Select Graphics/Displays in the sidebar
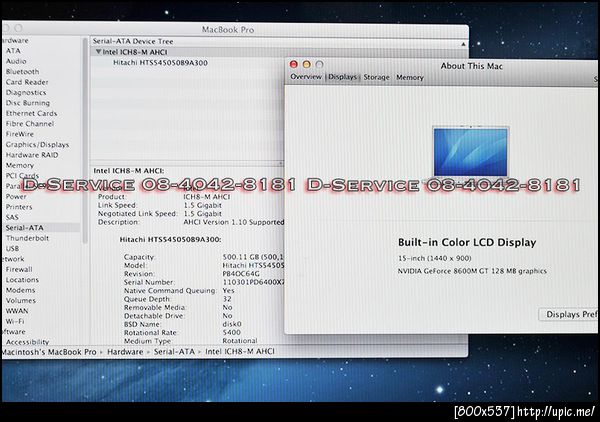The width and height of the screenshot is (600, 422). (37, 145)
